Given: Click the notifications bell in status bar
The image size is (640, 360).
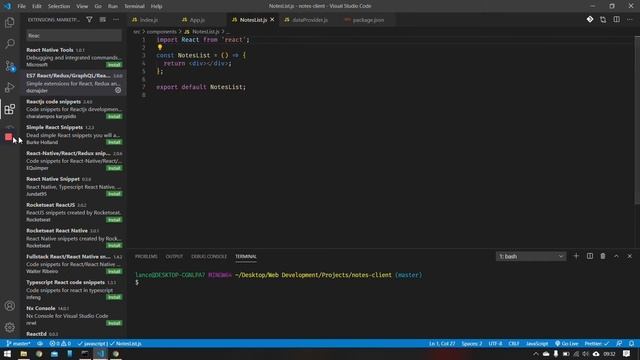Looking at the screenshot, I should 631,343.
